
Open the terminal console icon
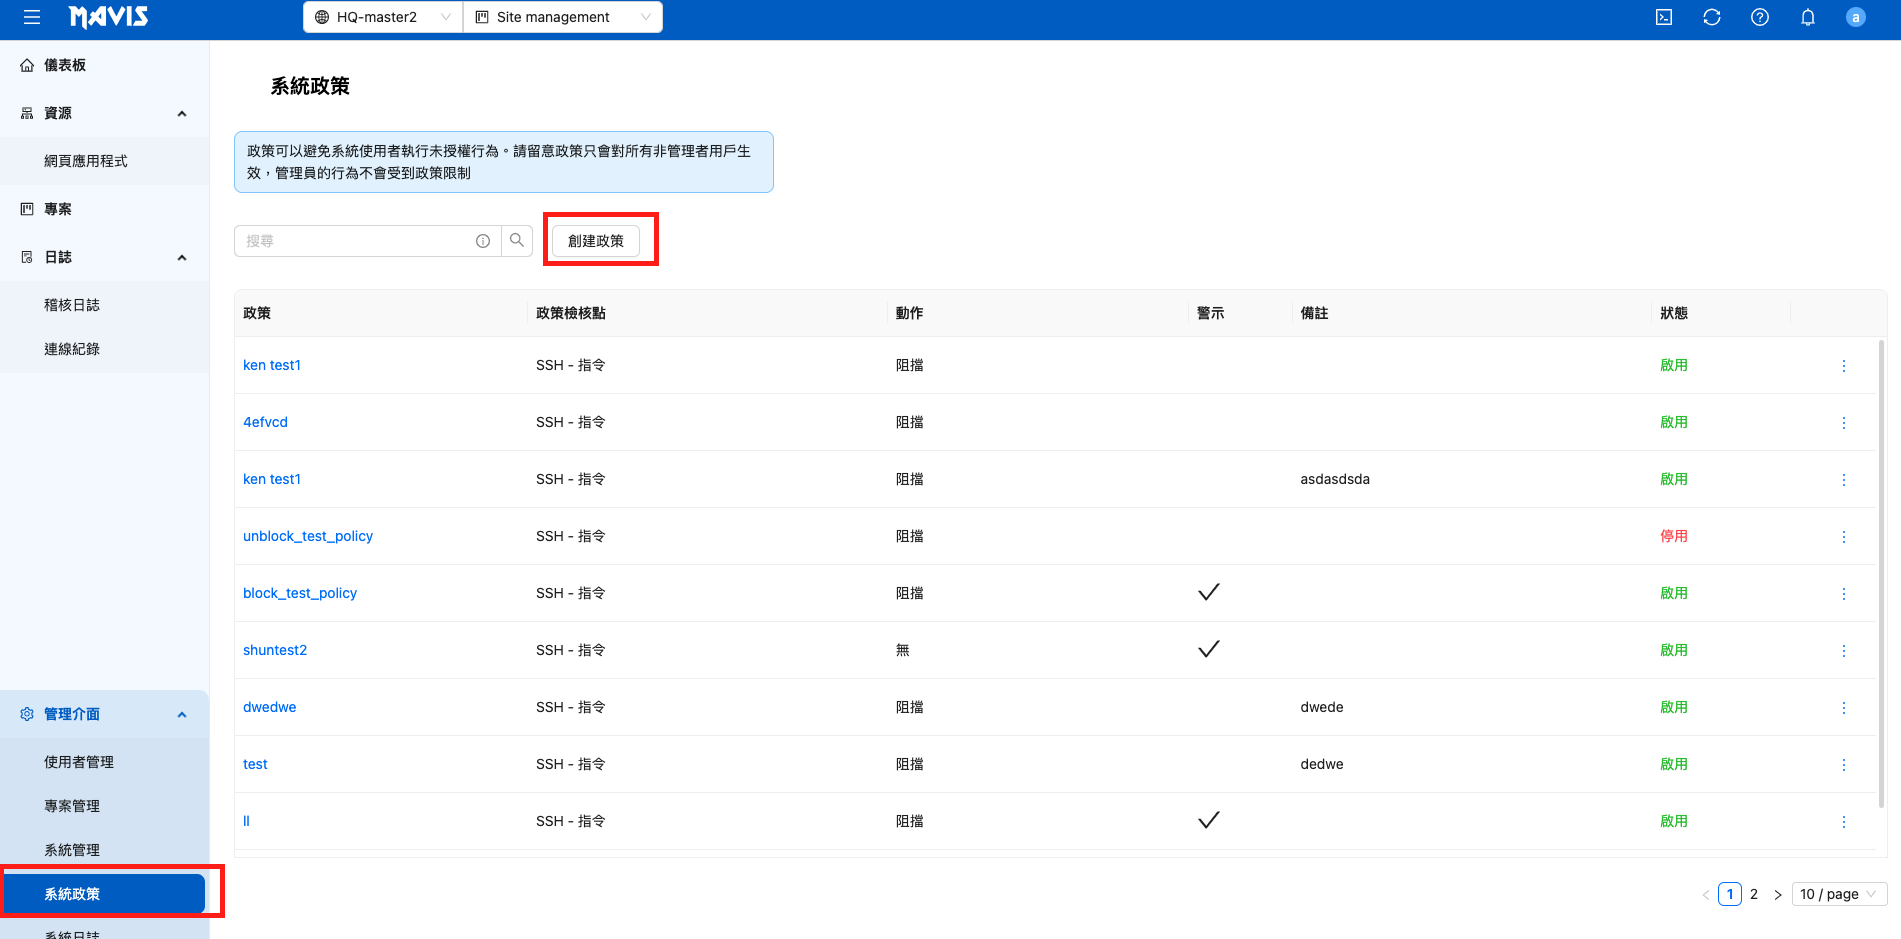tap(1664, 17)
